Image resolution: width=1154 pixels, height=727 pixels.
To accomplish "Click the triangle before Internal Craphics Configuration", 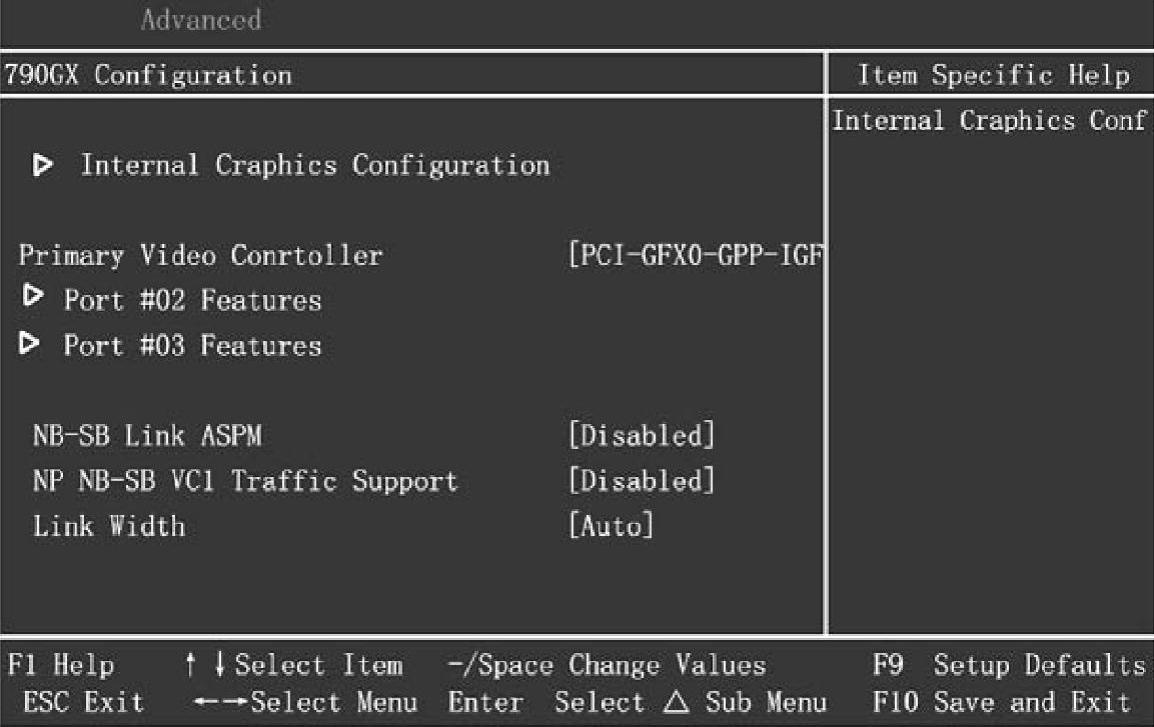I will pyautogui.click(x=43, y=165).
